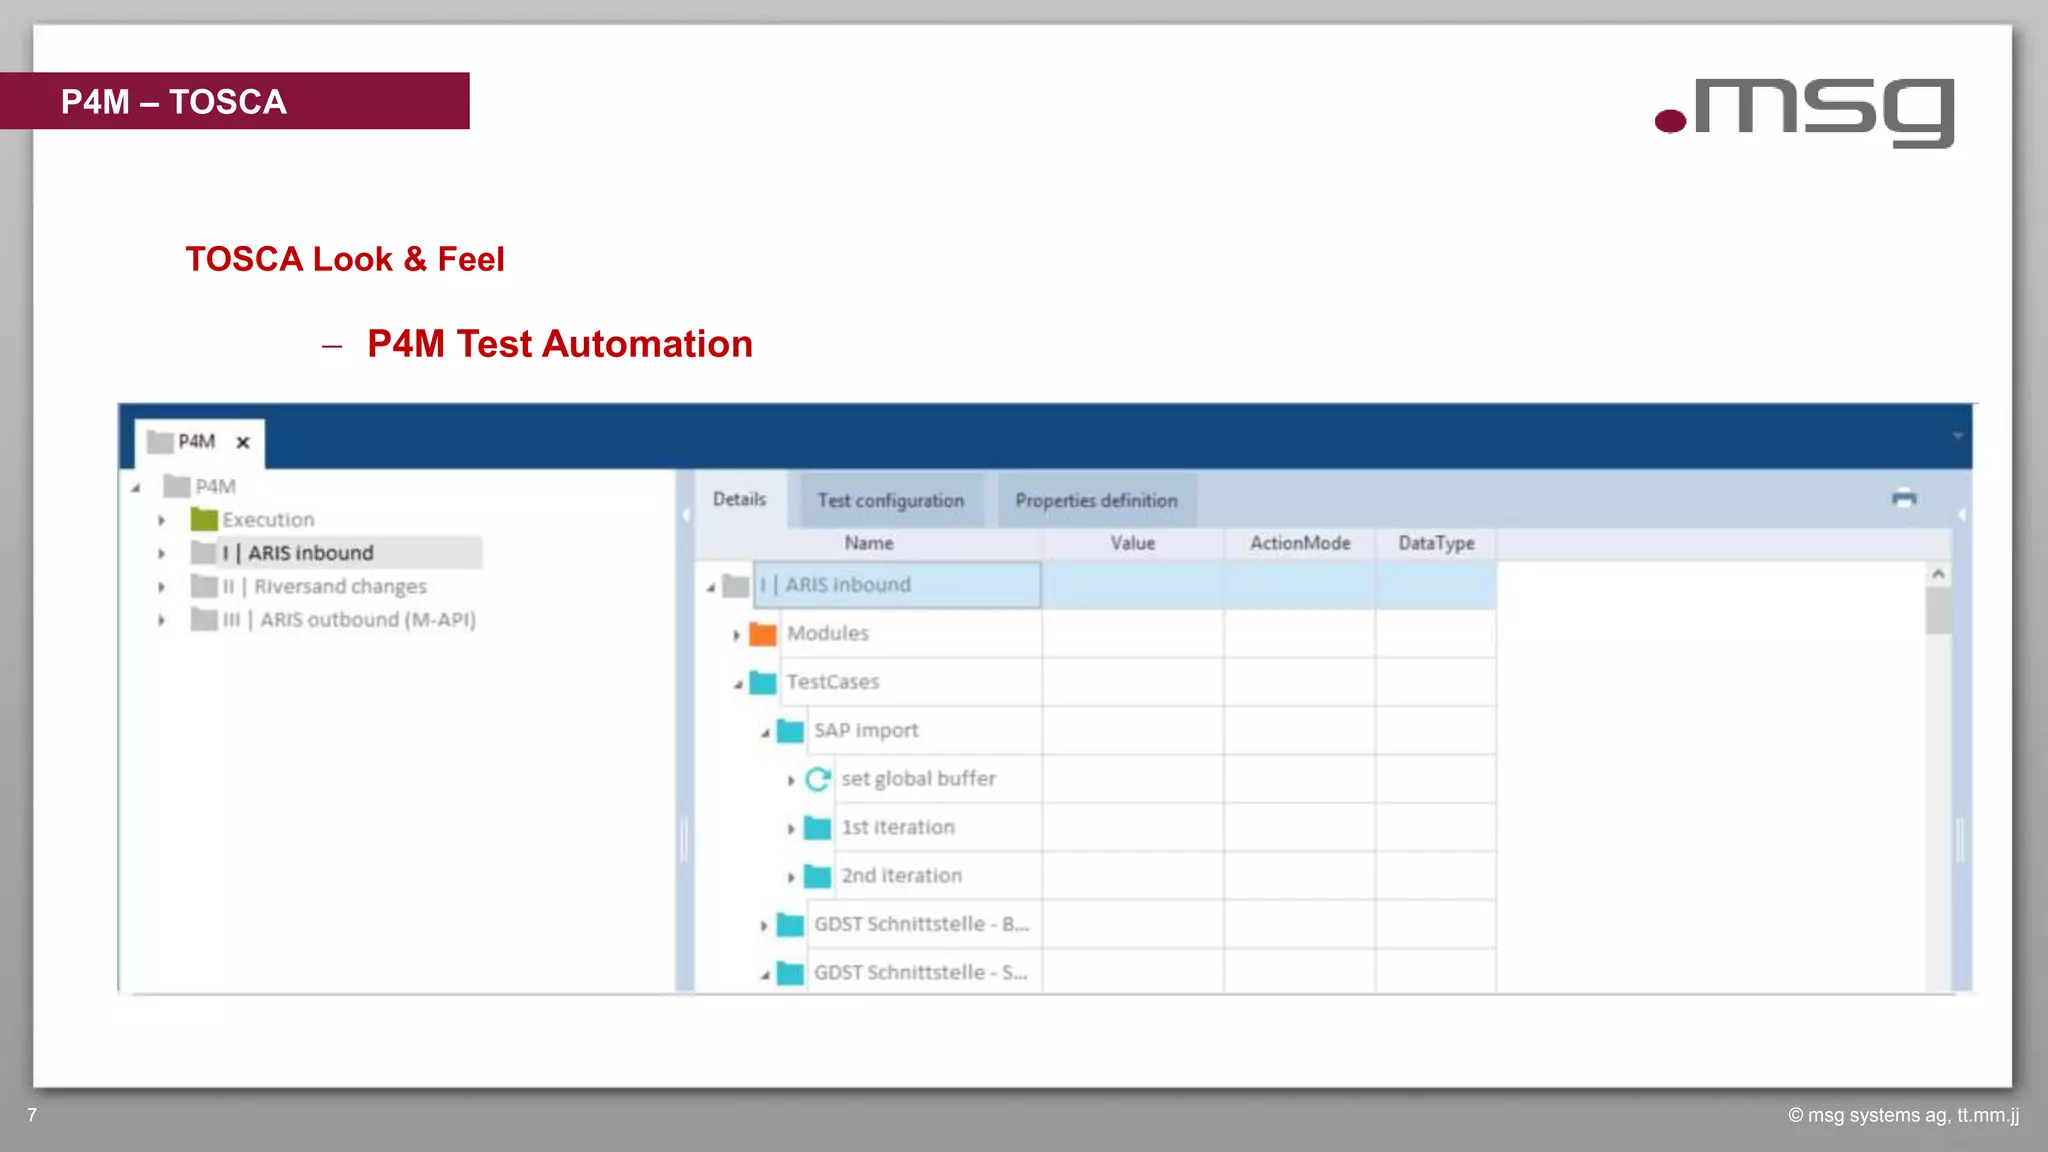Expand the set global buffer row
The image size is (2048, 1152).
click(x=791, y=780)
